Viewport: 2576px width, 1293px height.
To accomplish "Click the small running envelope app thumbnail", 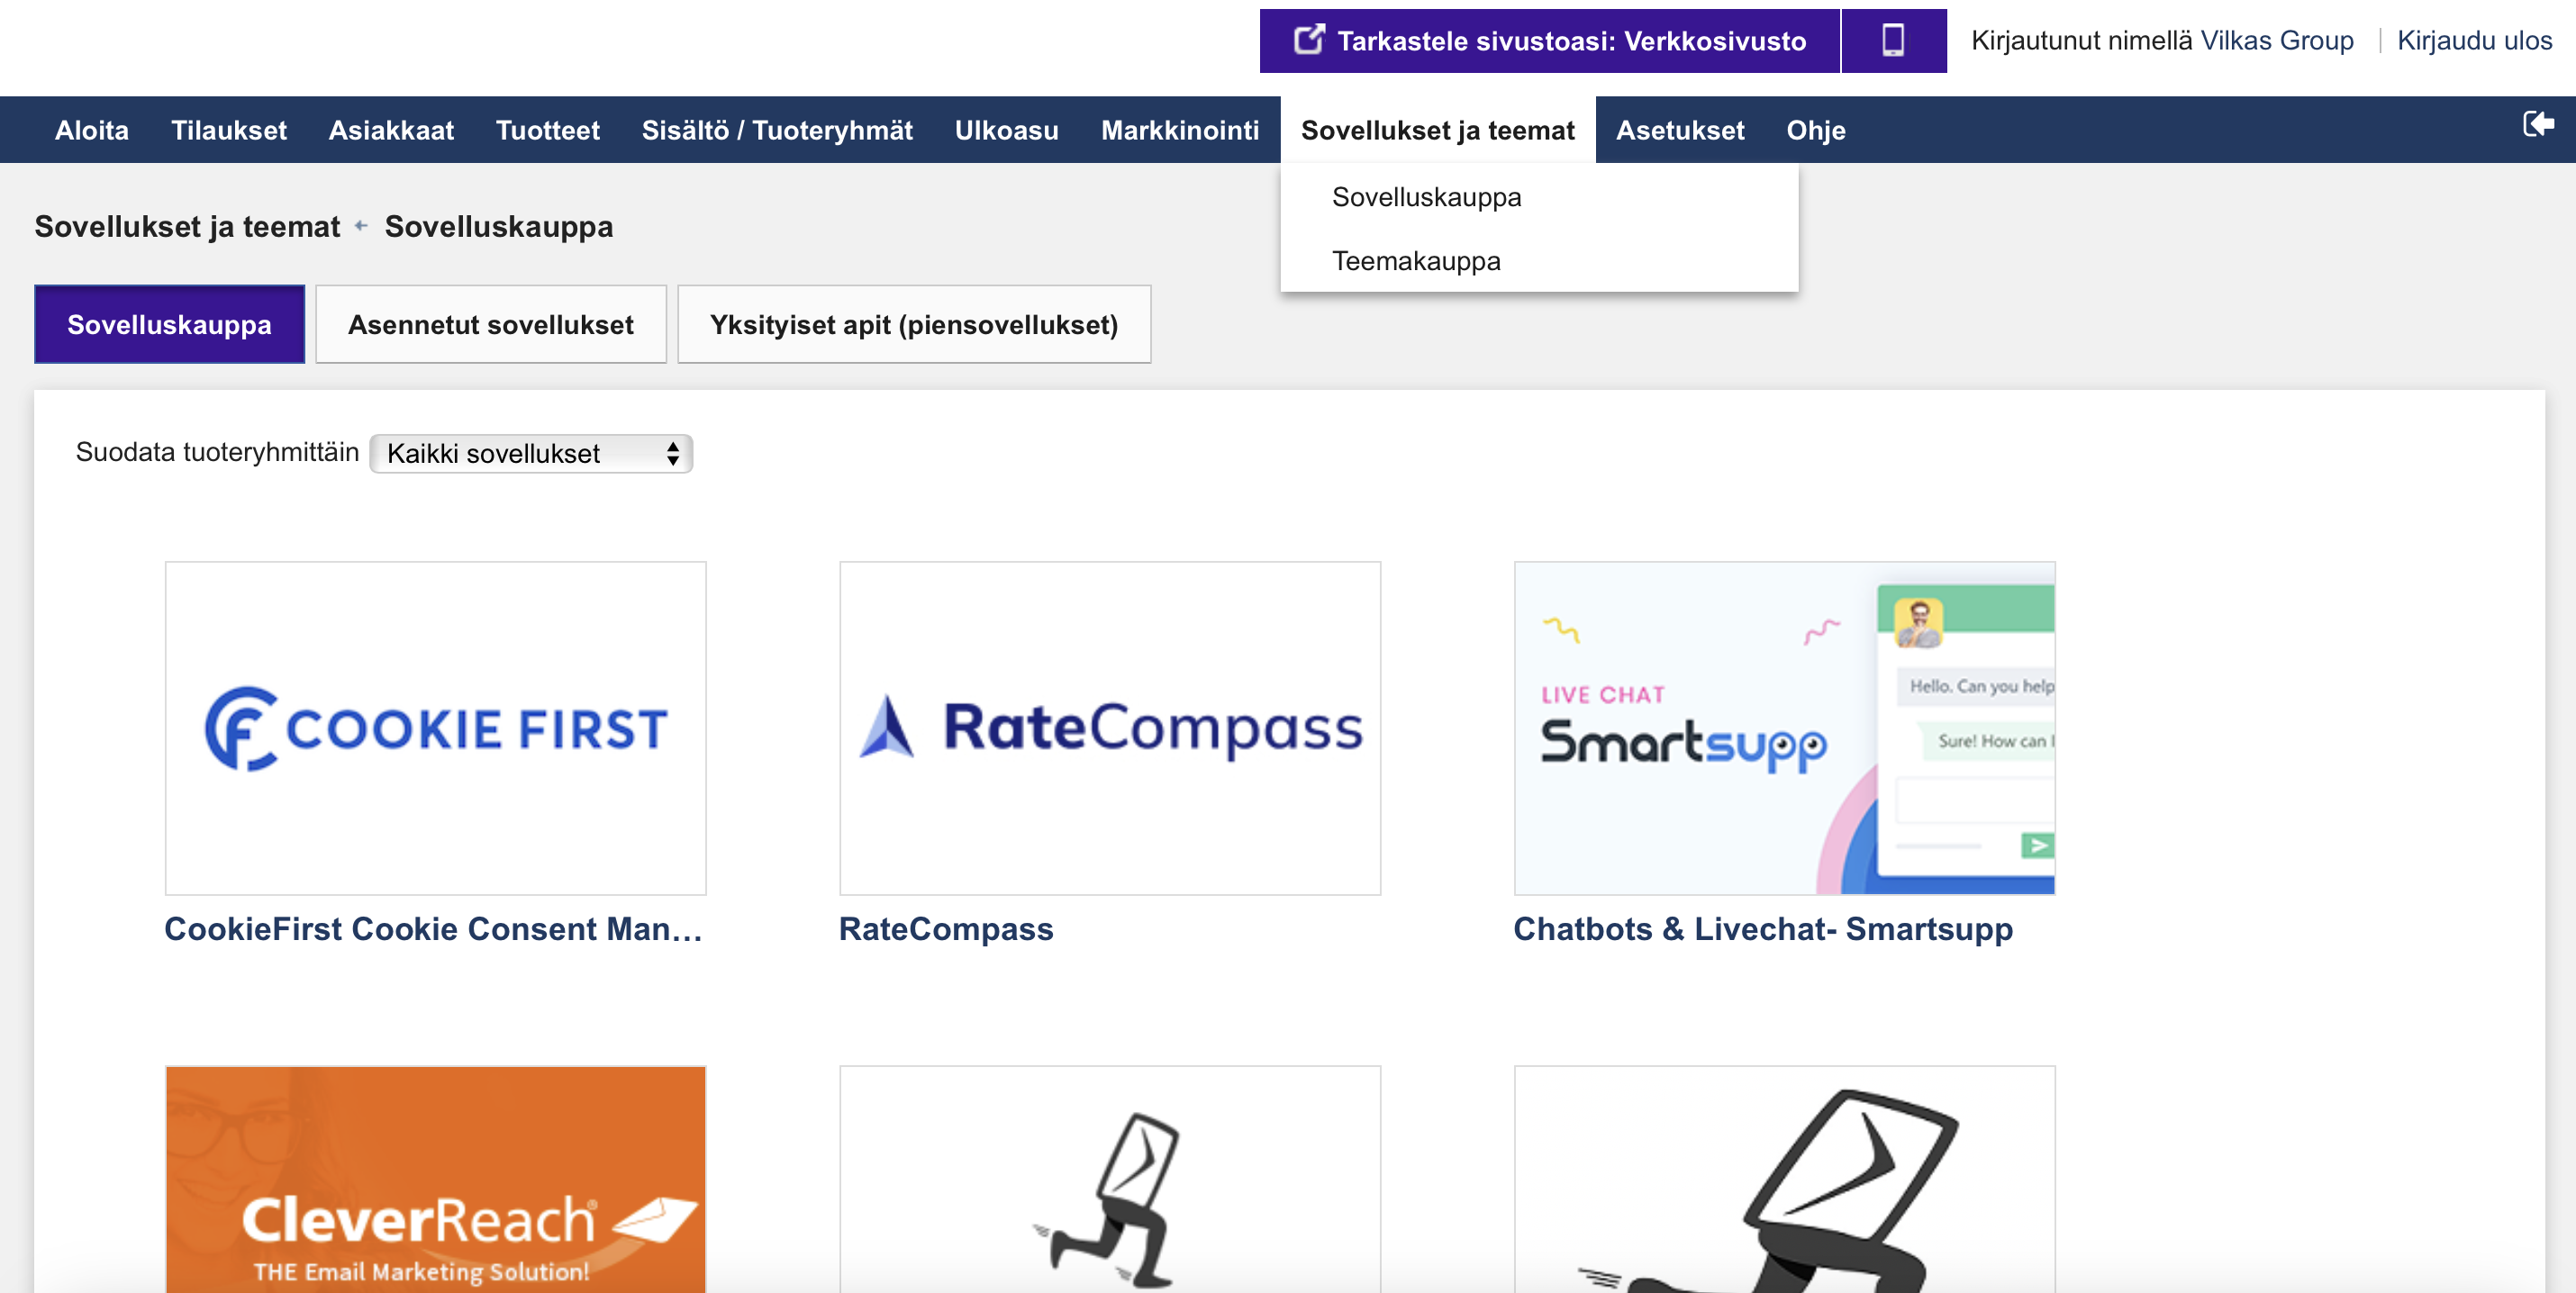I will (x=1110, y=1179).
